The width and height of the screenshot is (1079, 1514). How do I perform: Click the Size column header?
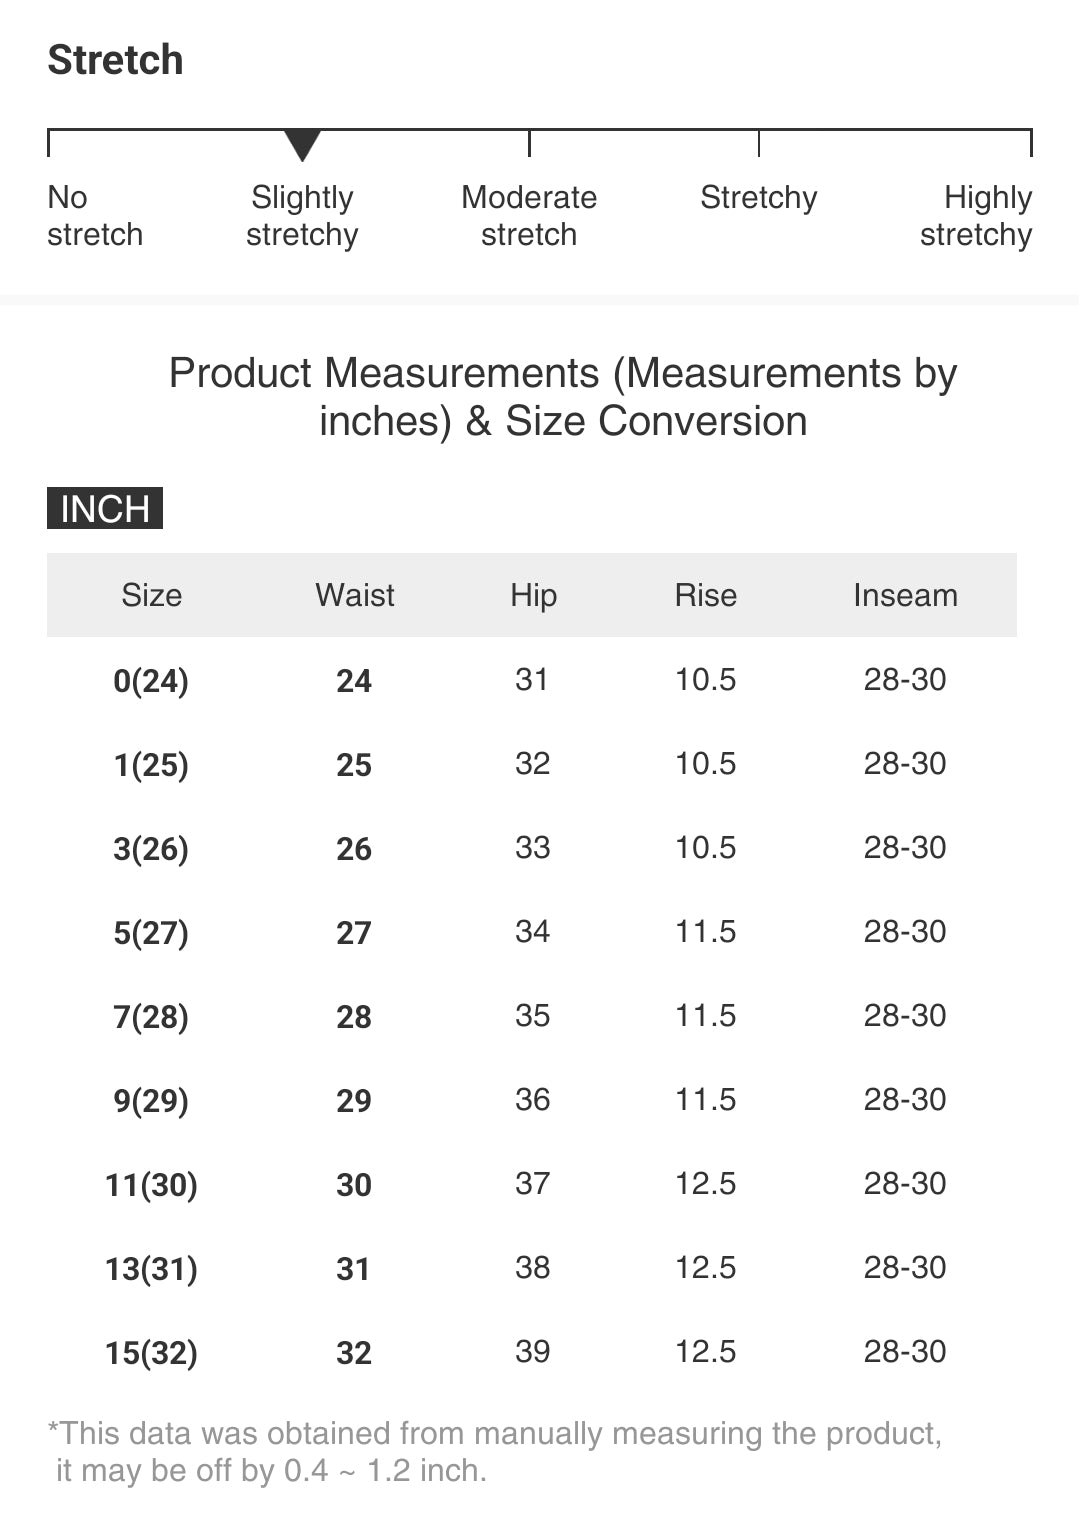tap(152, 595)
